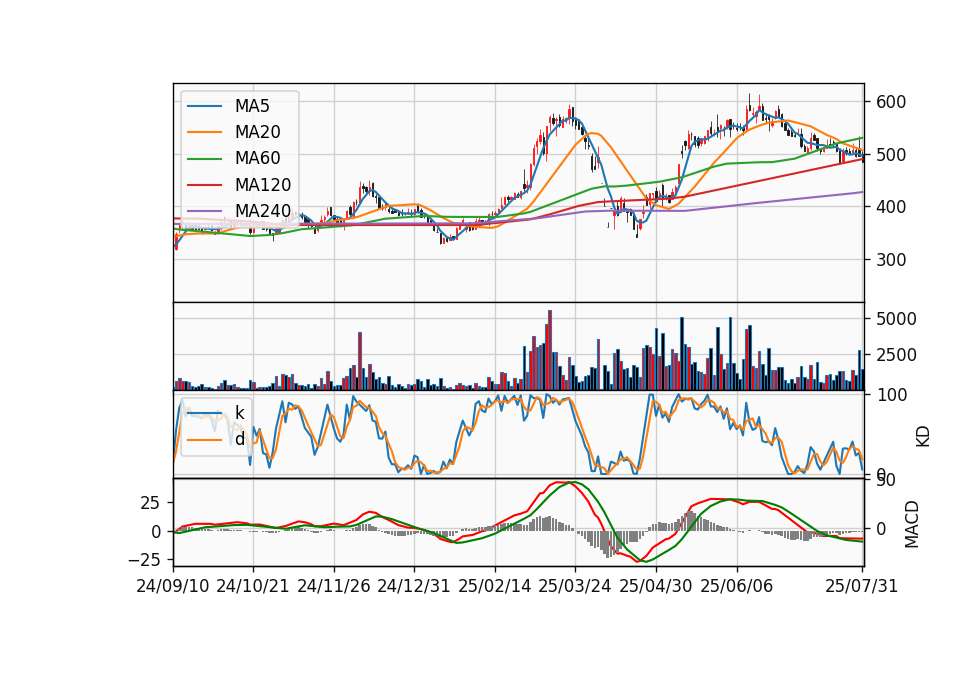Image resolution: width=960 pixels, height=690 pixels.
Task: Click the 25/03/24 date label
Action: click(575, 586)
